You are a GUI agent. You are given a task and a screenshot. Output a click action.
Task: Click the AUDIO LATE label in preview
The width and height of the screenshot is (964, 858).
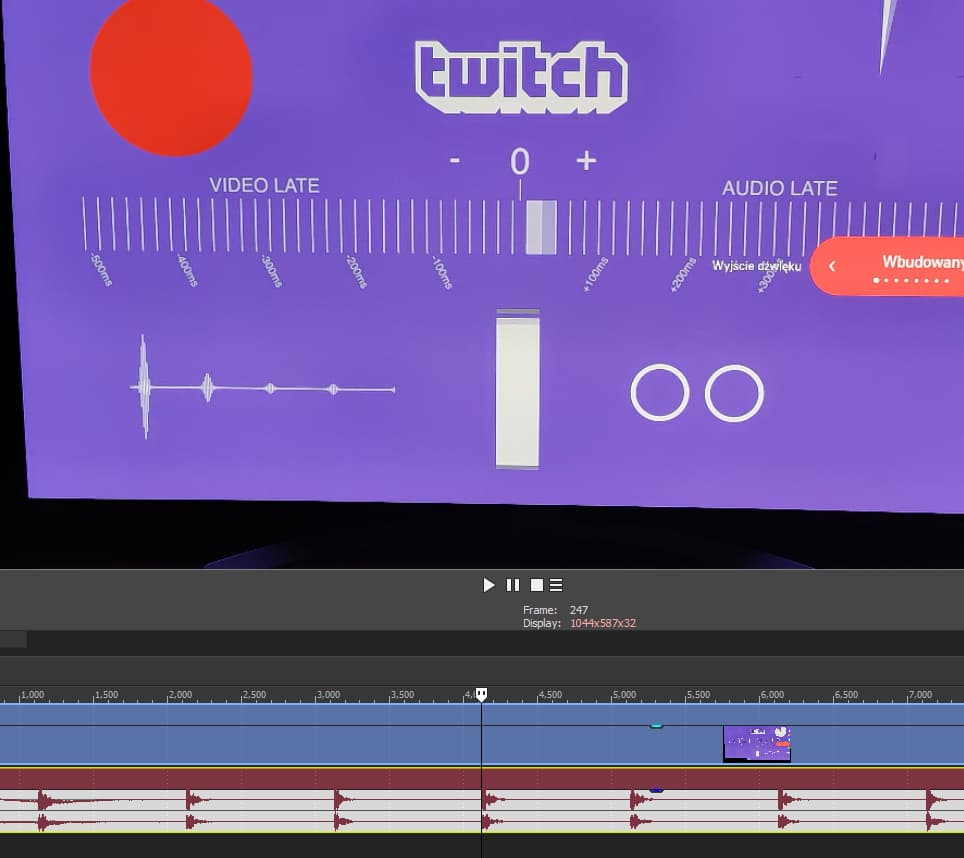coord(780,188)
